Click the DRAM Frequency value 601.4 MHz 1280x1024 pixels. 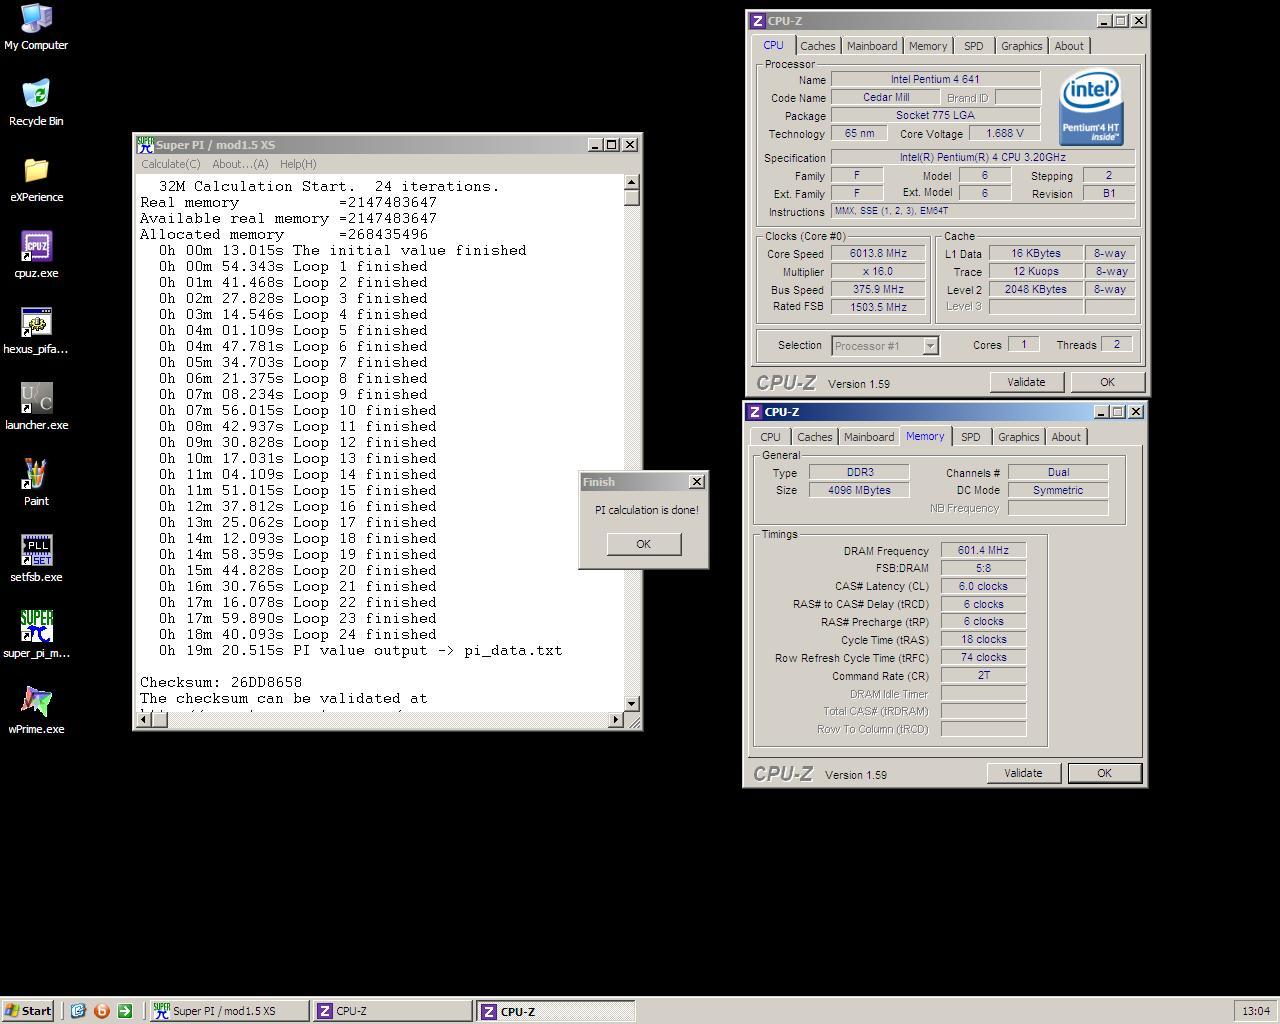[983, 550]
